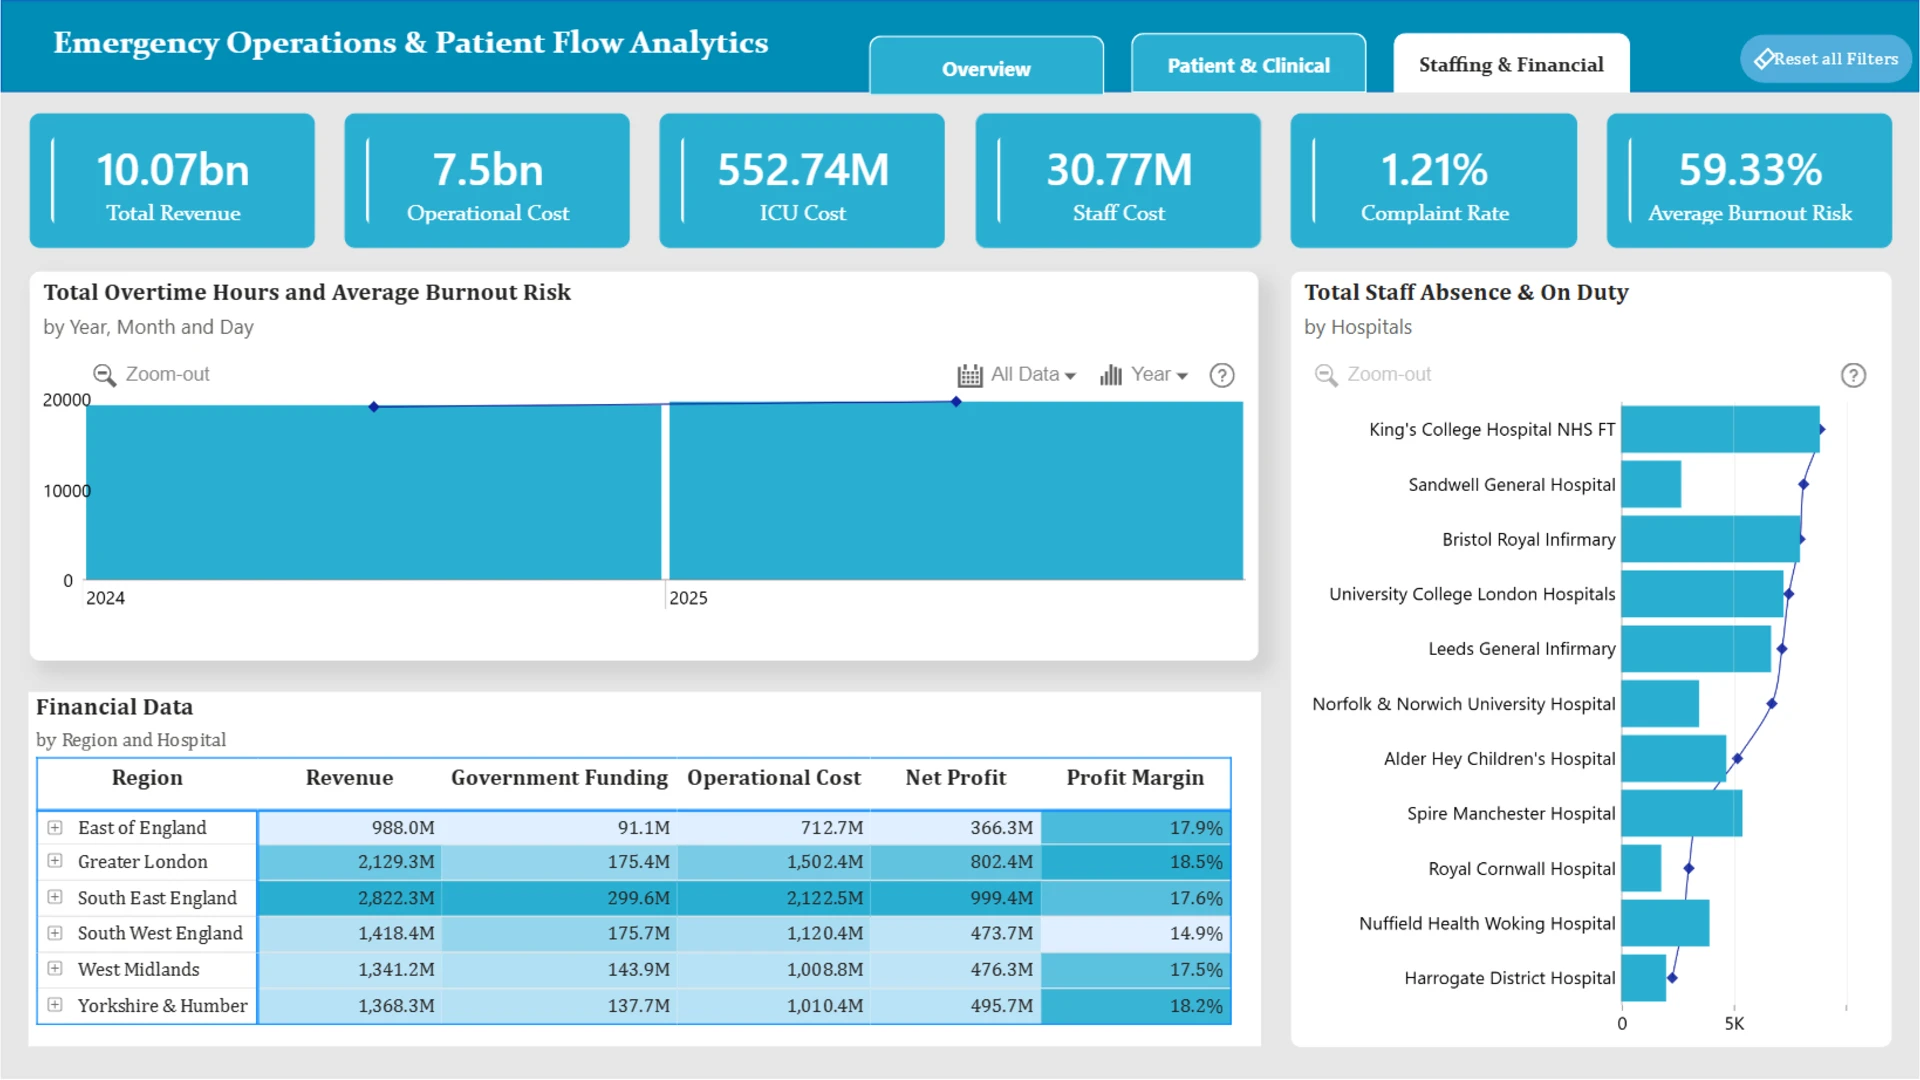
Task: Click the help icon on staff absence chart
Action: tap(1853, 375)
